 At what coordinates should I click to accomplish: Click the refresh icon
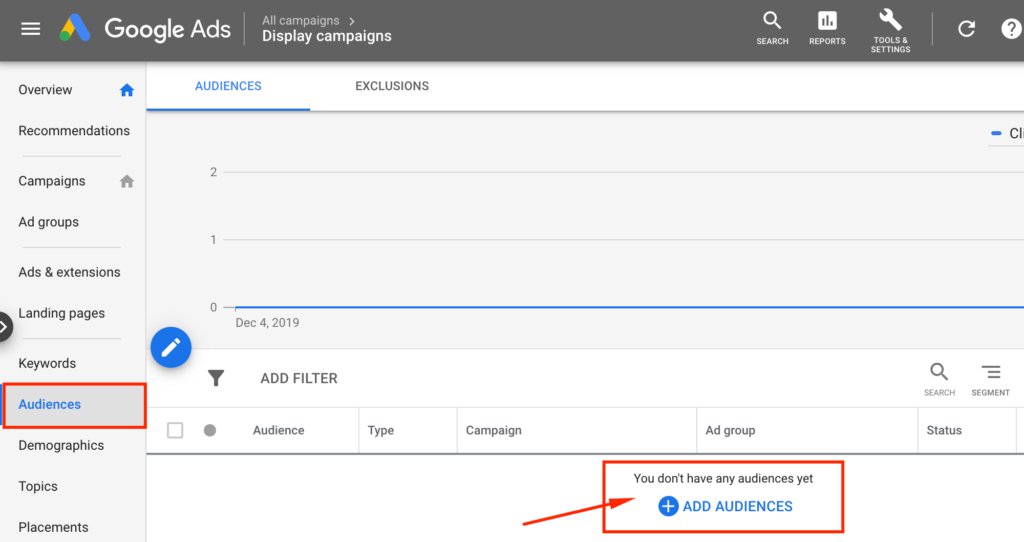[x=966, y=29]
